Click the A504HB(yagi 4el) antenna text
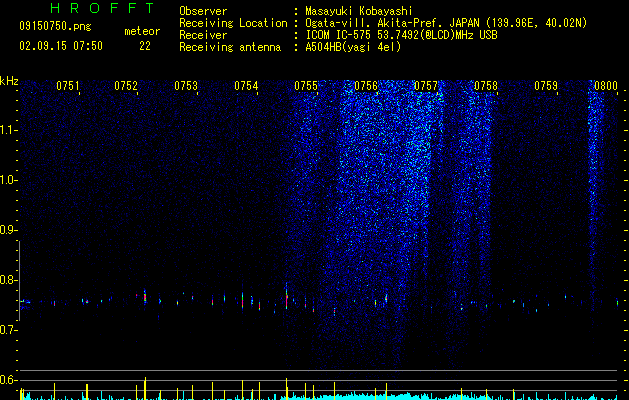The image size is (629, 400). pyautogui.click(x=353, y=47)
